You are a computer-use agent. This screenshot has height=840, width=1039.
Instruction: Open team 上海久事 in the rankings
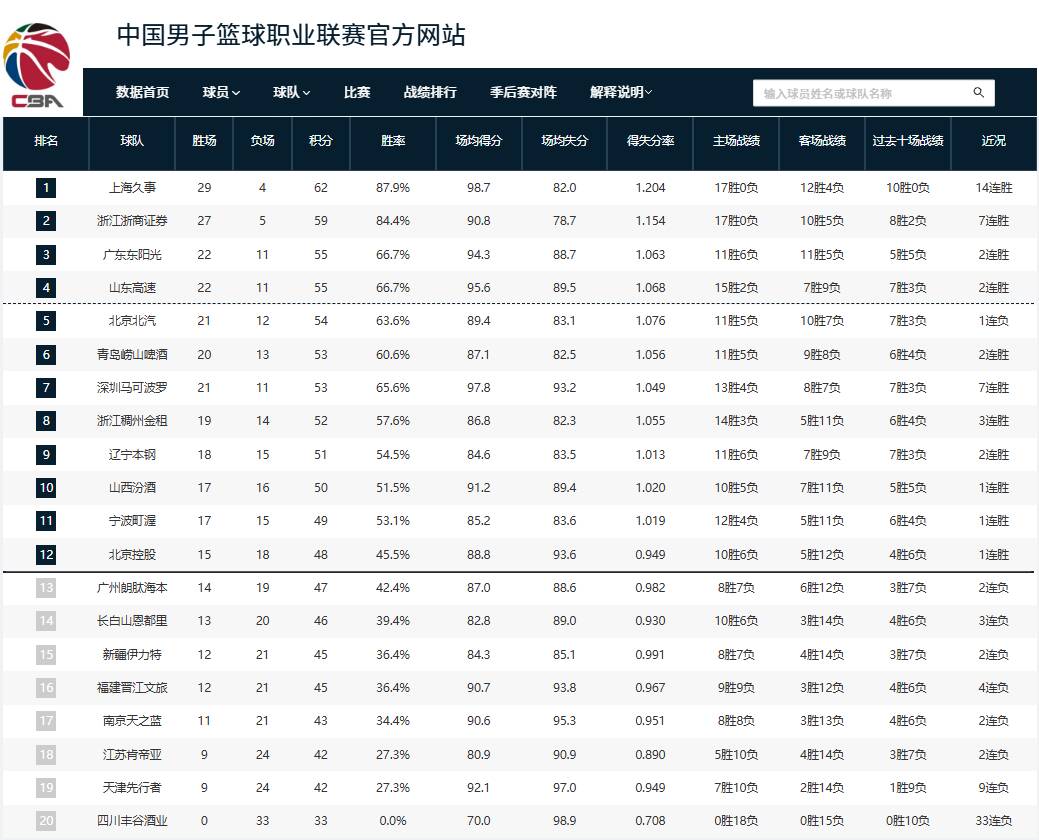point(132,188)
